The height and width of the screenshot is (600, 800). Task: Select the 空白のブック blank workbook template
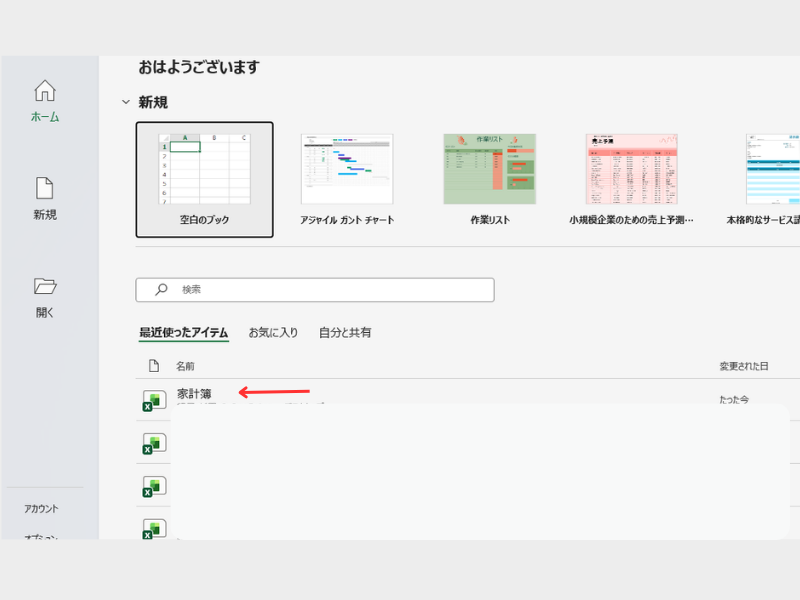pos(204,179)
